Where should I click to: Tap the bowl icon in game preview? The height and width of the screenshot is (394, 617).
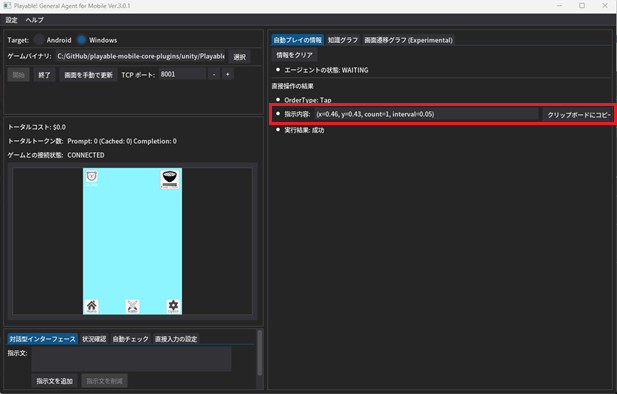pos(170,179)
